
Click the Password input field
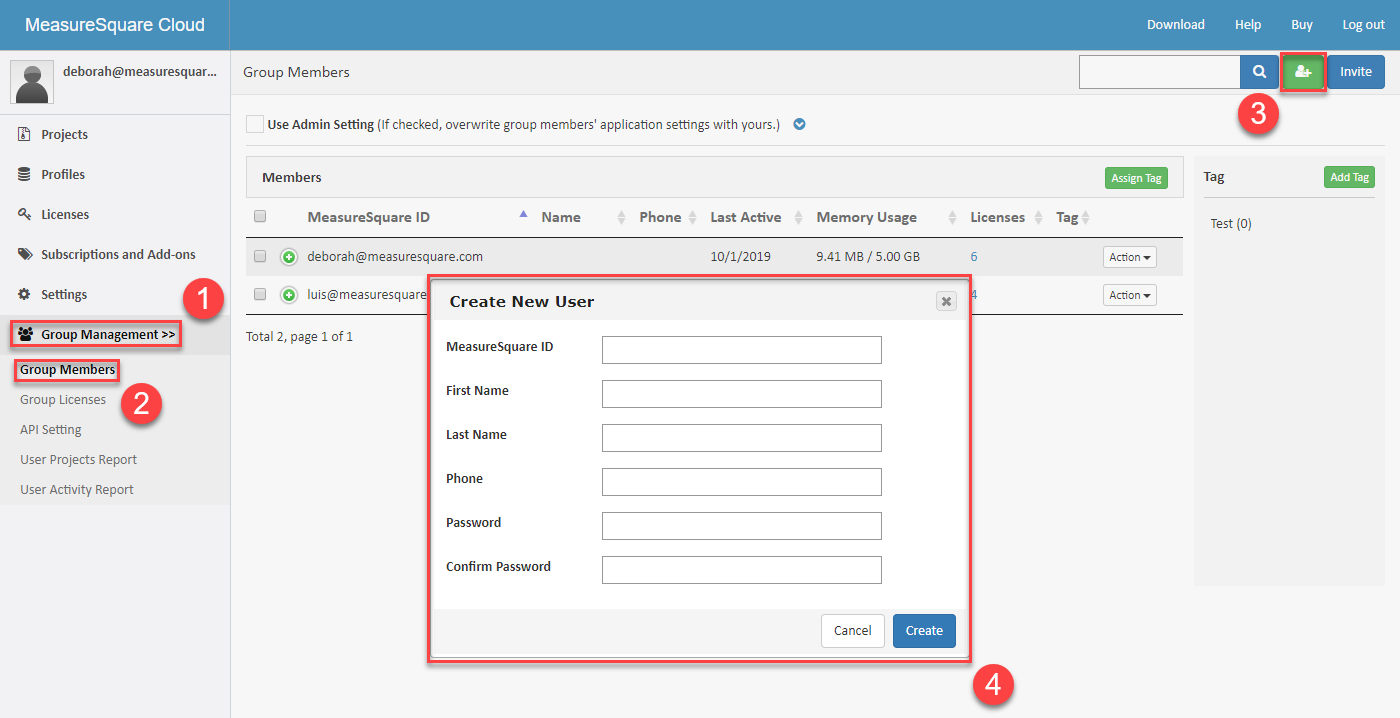click(742, 526)
